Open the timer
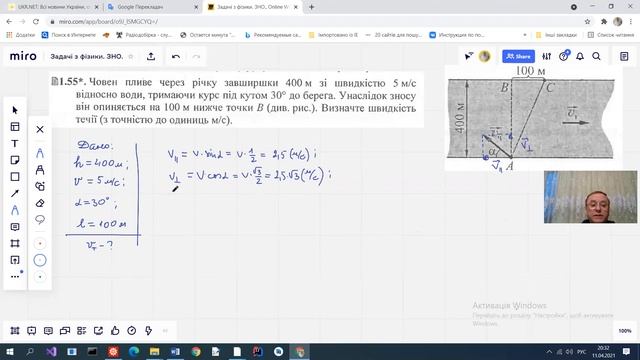The width and height of the screenshot is (640, 360). (131, 331)
